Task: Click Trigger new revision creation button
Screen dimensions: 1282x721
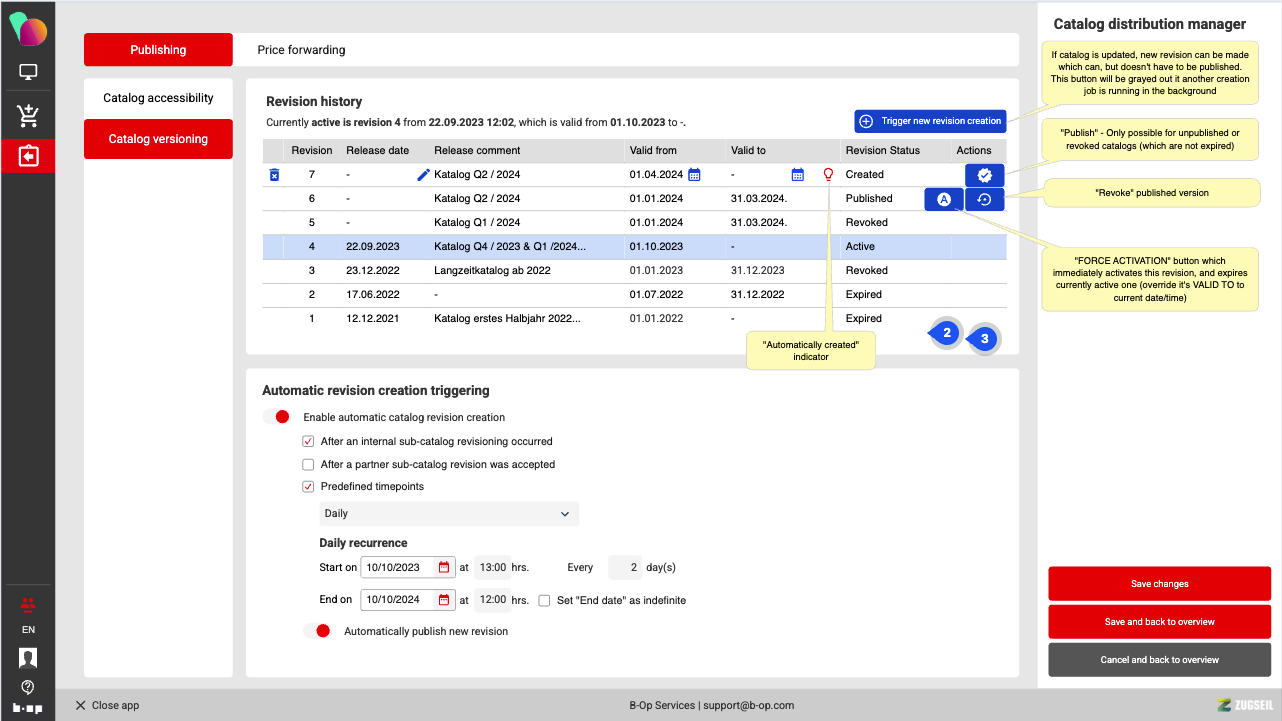Action: point(930,121)
